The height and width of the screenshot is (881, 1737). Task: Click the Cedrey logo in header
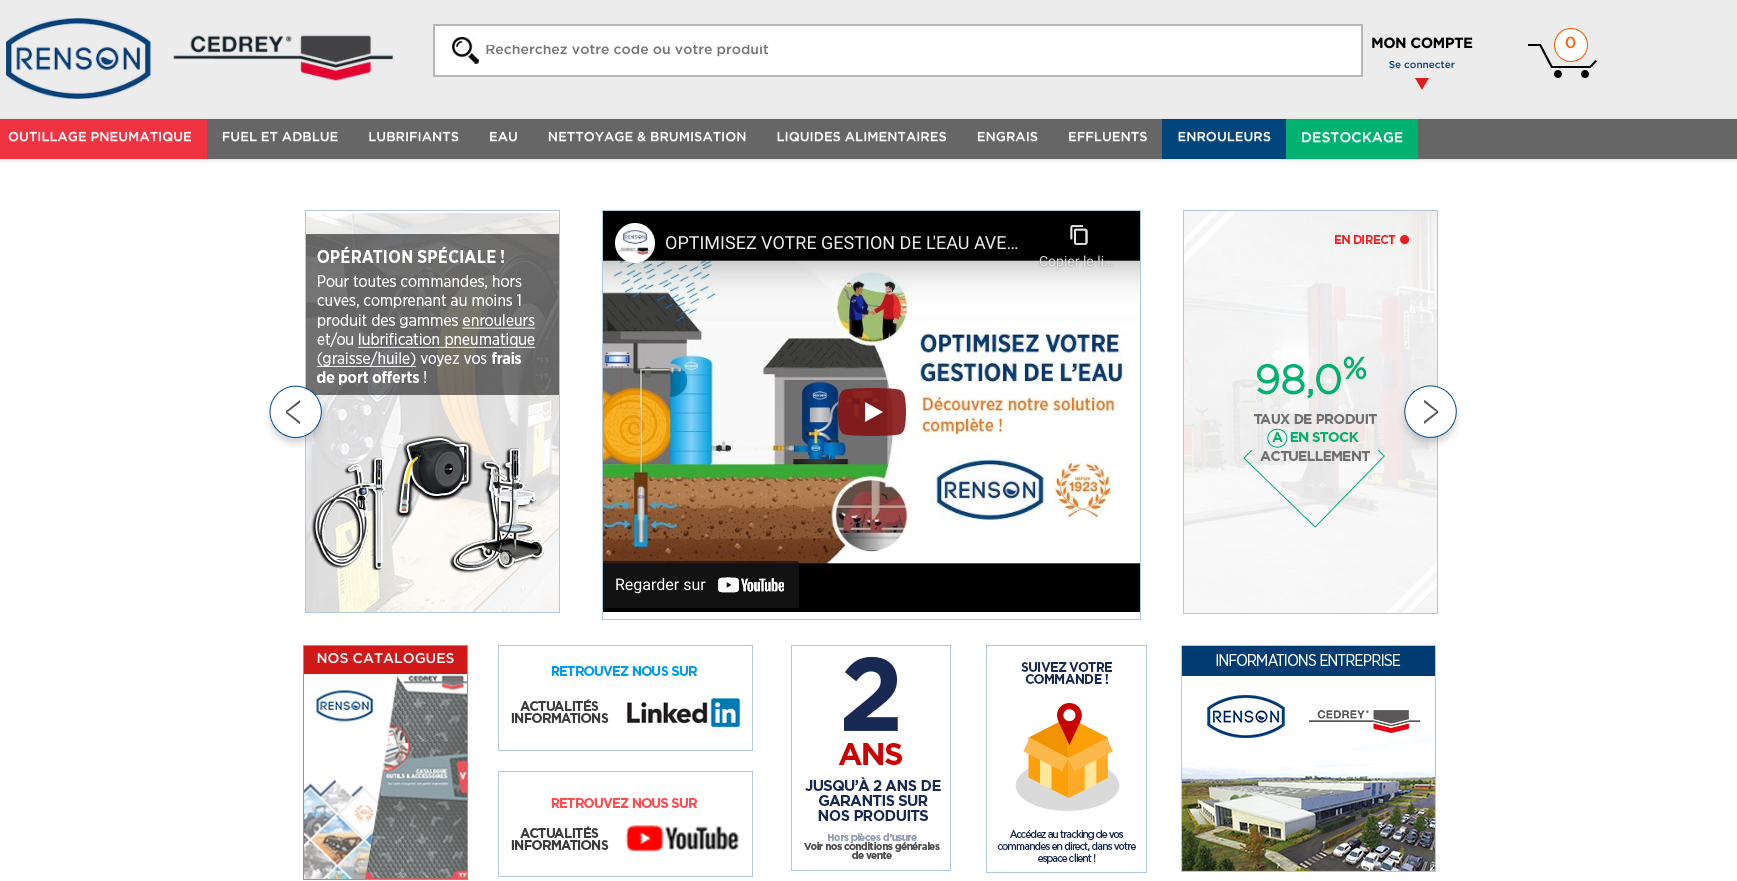point(283,54)
